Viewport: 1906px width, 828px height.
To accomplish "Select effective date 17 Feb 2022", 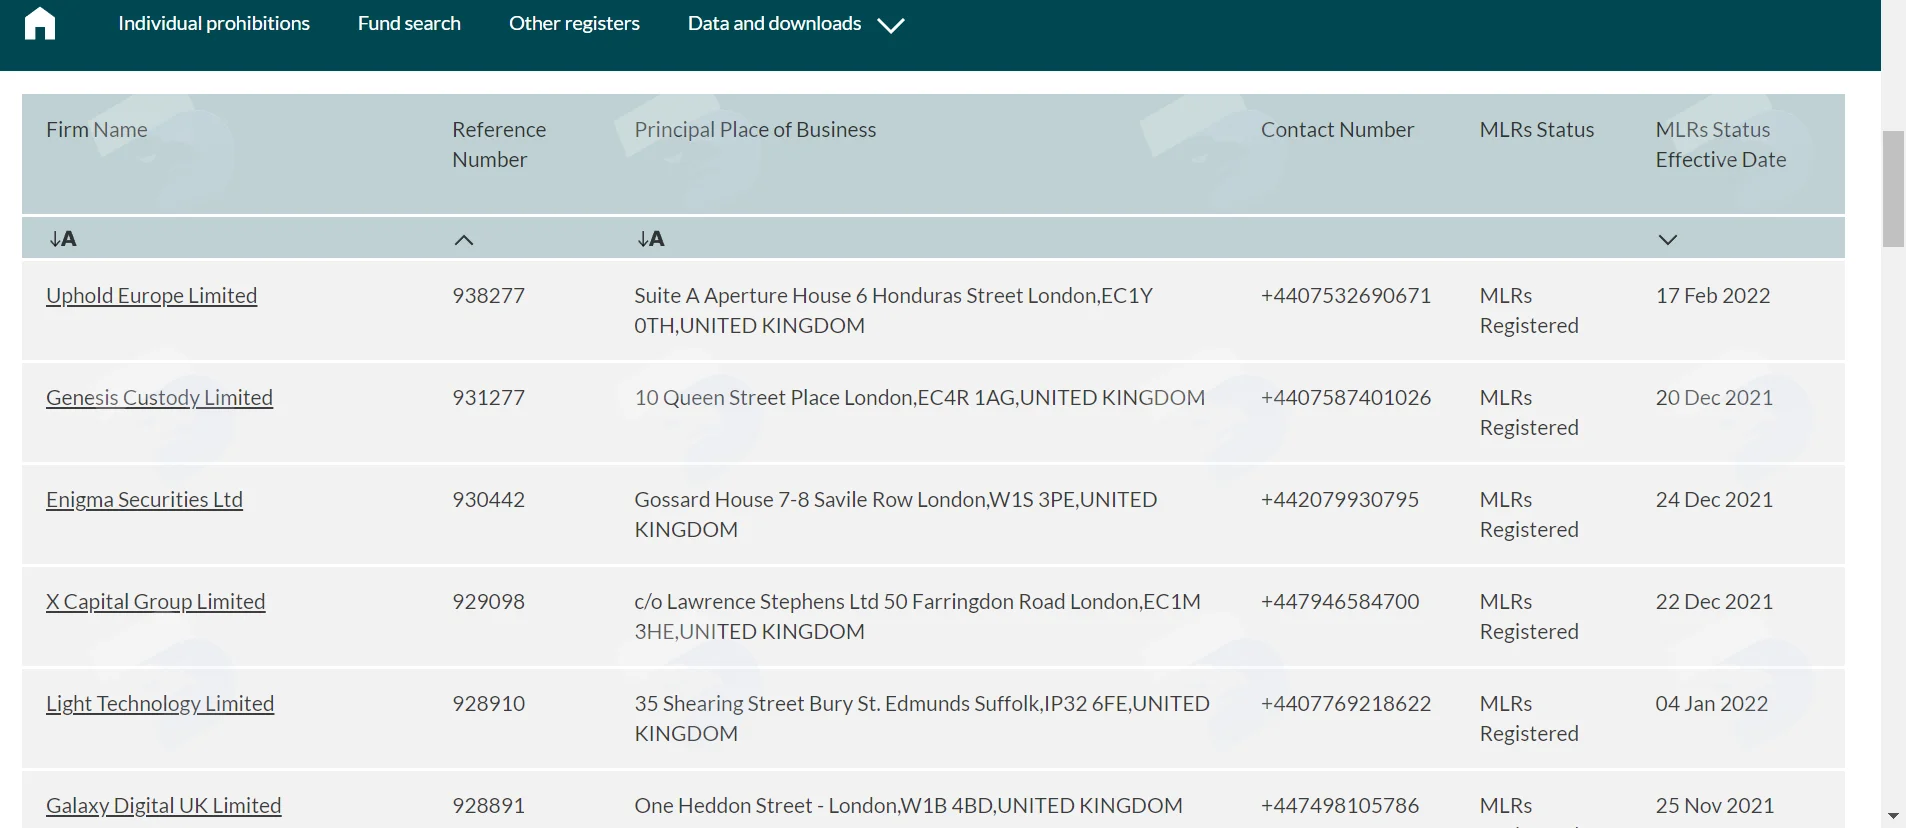I will click(x=1713, y=296).
